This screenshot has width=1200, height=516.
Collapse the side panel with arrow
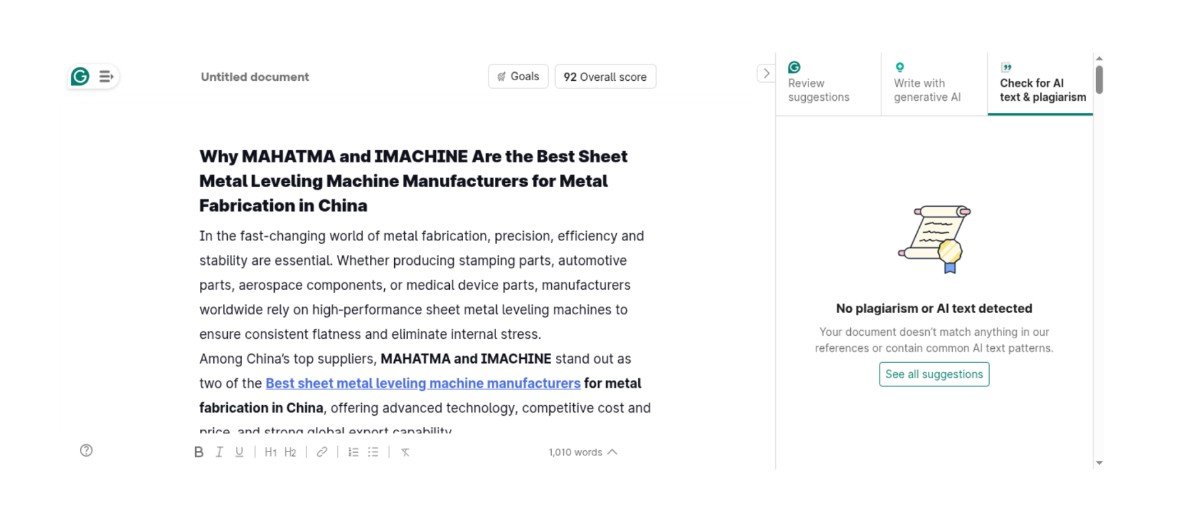pos(766,73)
